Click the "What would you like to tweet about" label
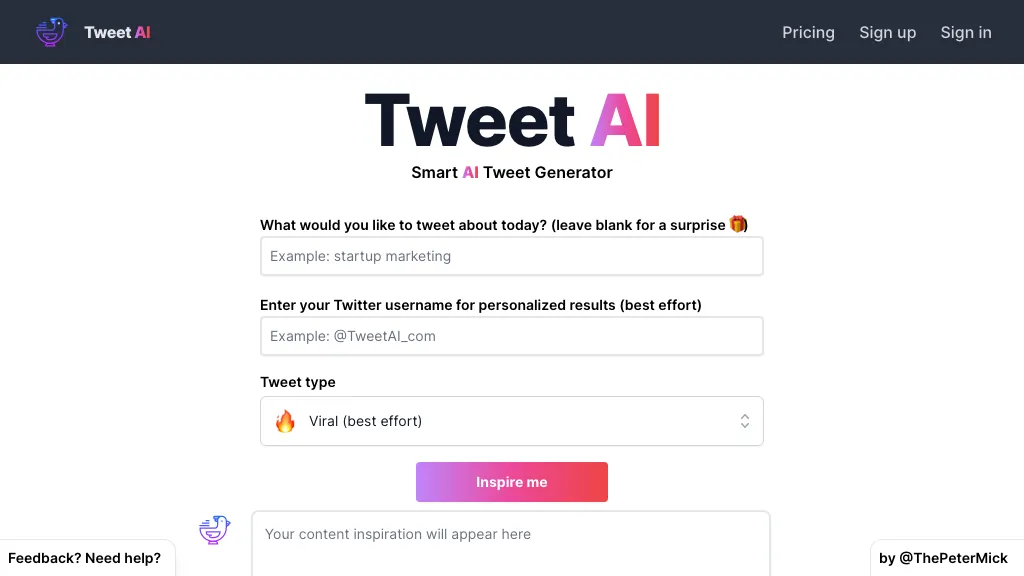1024x576 pixels. pos(494,225)
